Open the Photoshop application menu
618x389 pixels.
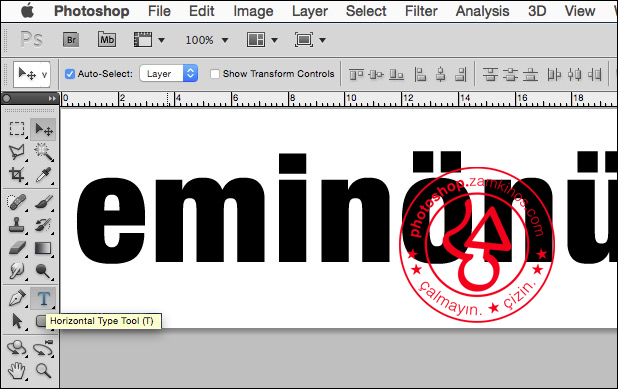point(91,11)
